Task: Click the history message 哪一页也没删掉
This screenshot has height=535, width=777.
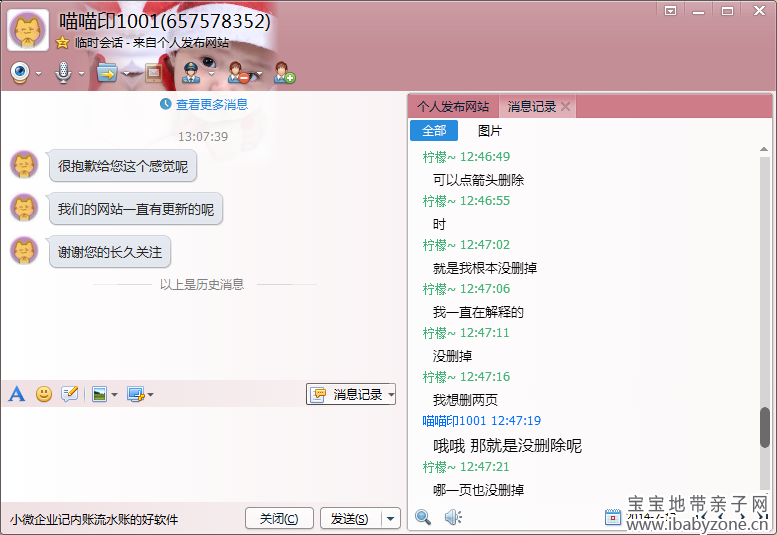Action: point(478,490)
